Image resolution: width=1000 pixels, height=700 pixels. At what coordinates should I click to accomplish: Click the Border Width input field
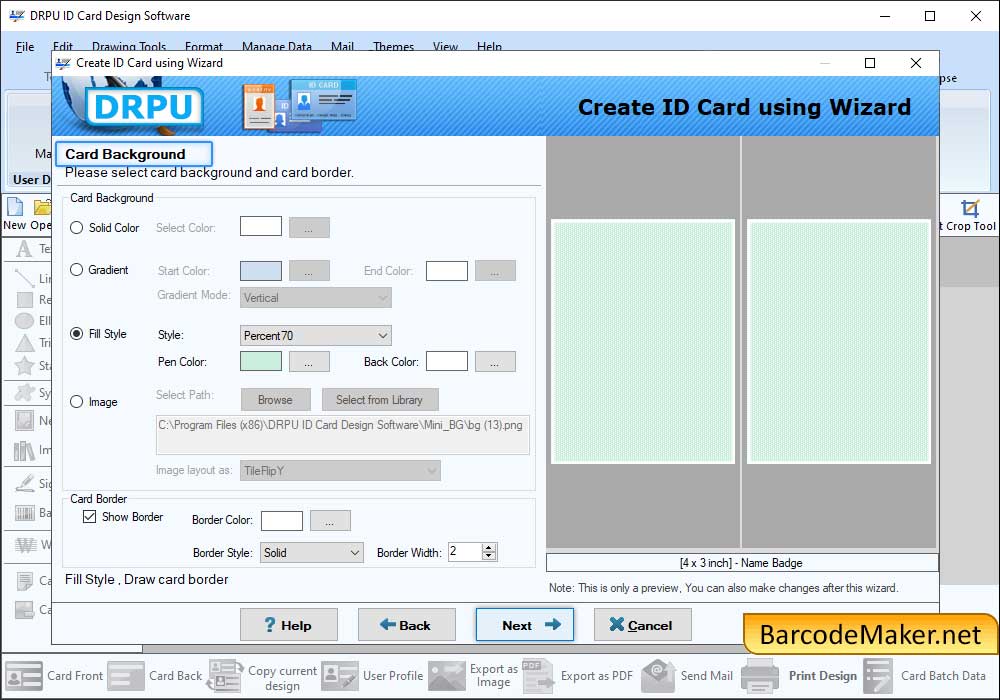(465, 551)
